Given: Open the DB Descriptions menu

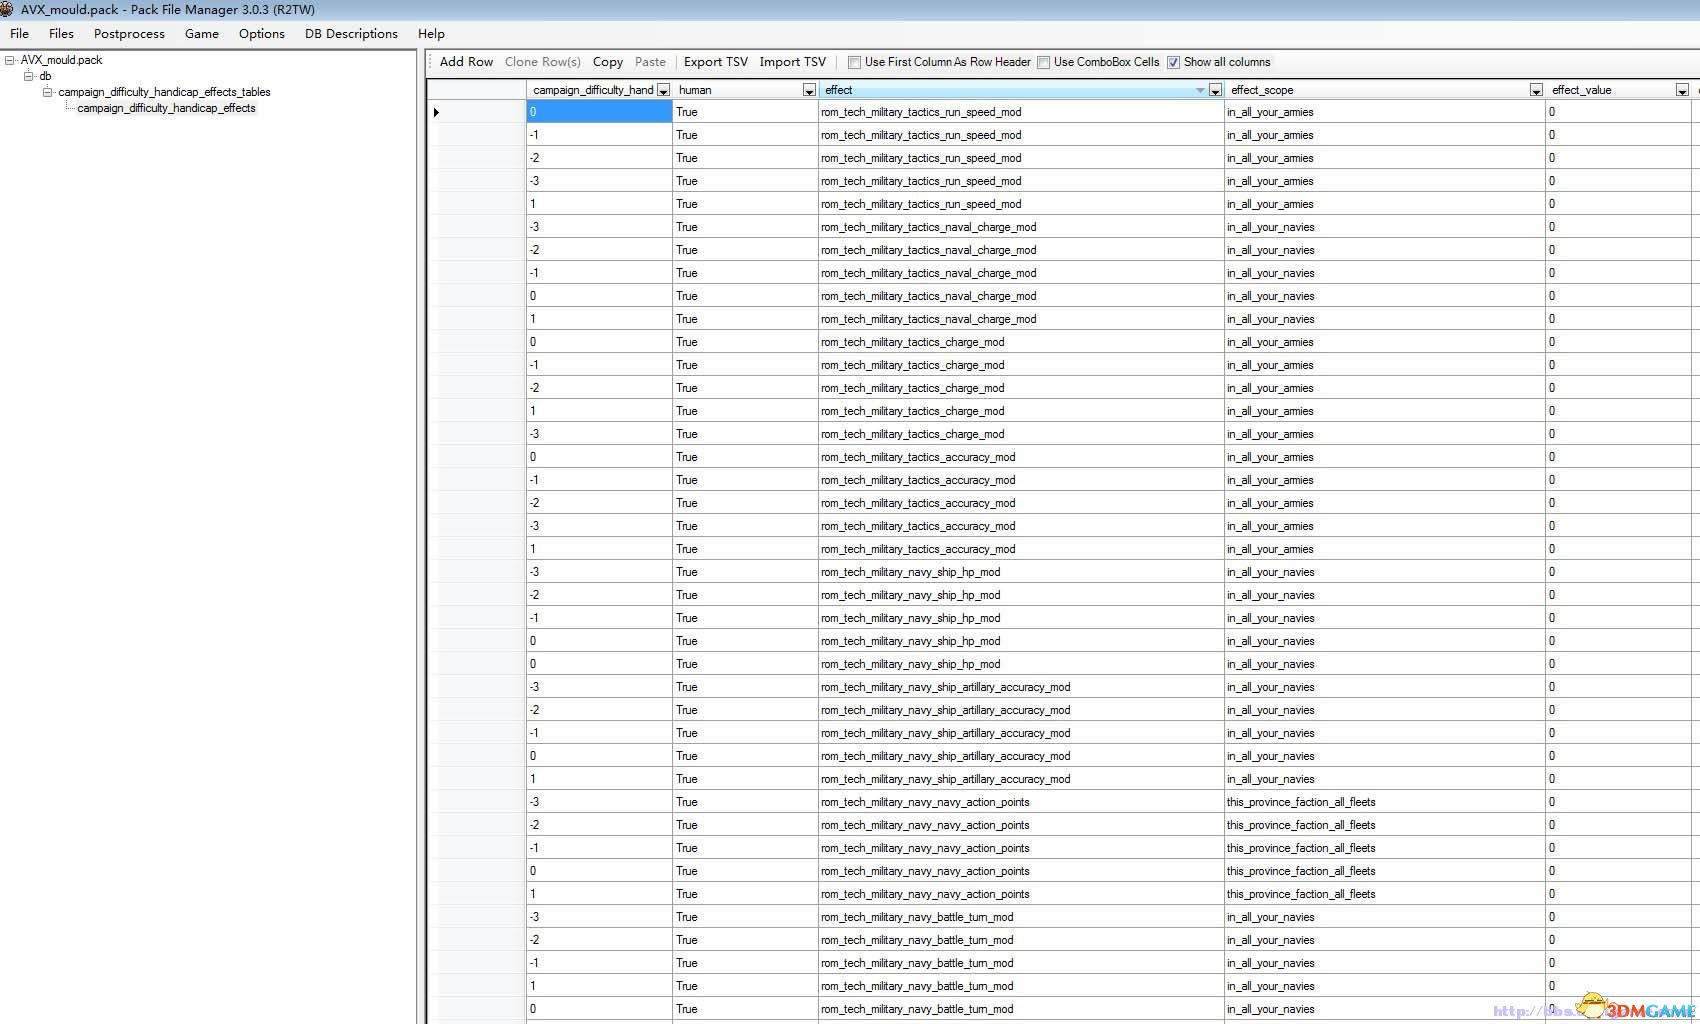Looking at the screenshot, I should (351, 34).
